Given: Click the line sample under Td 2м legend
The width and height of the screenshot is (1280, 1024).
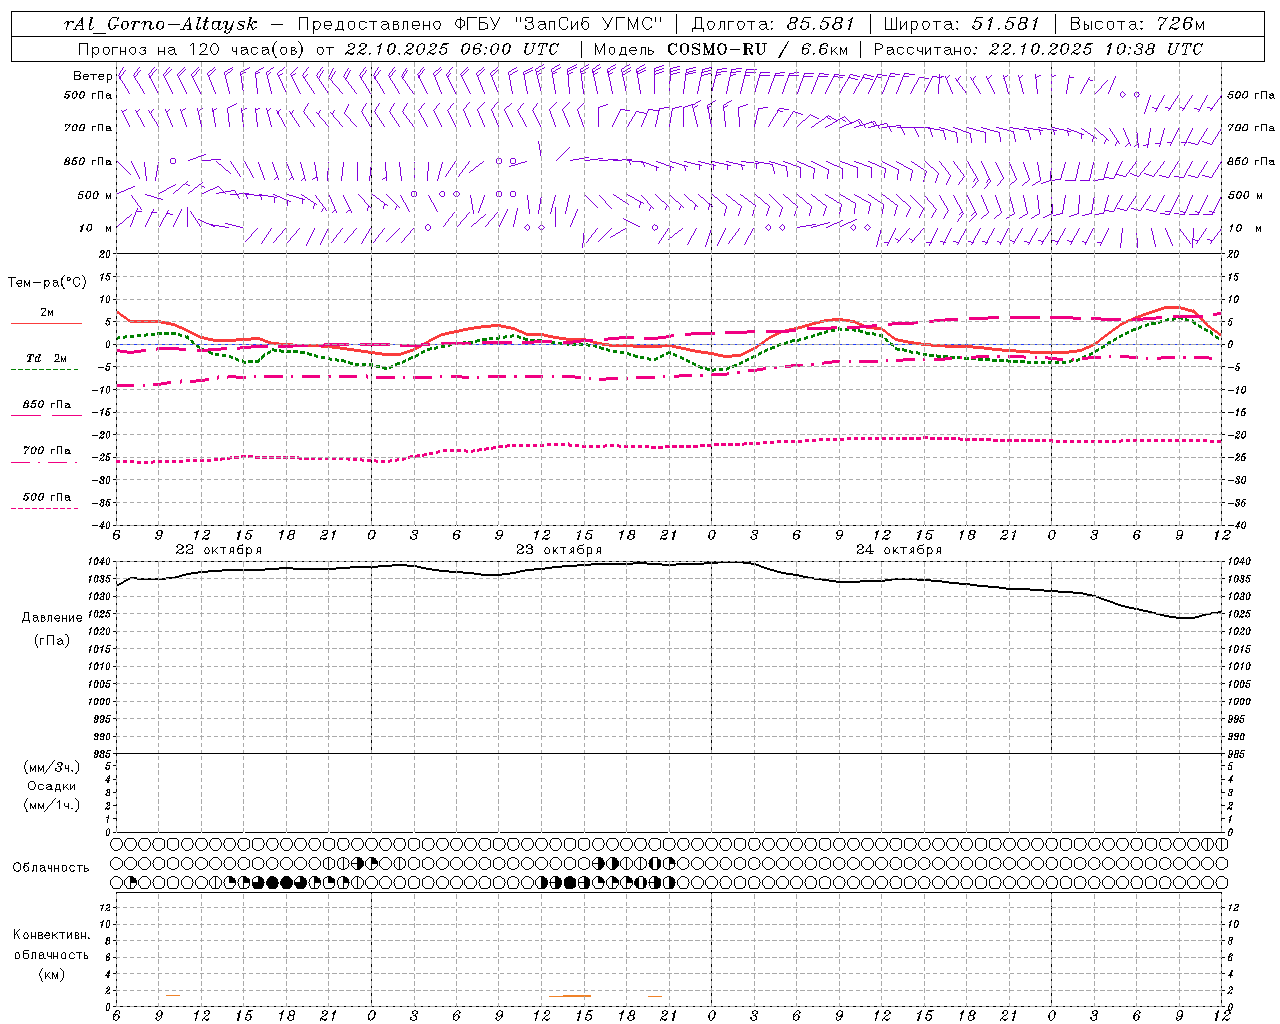Looking at the screenshot, I should click(x=45, y=370).
